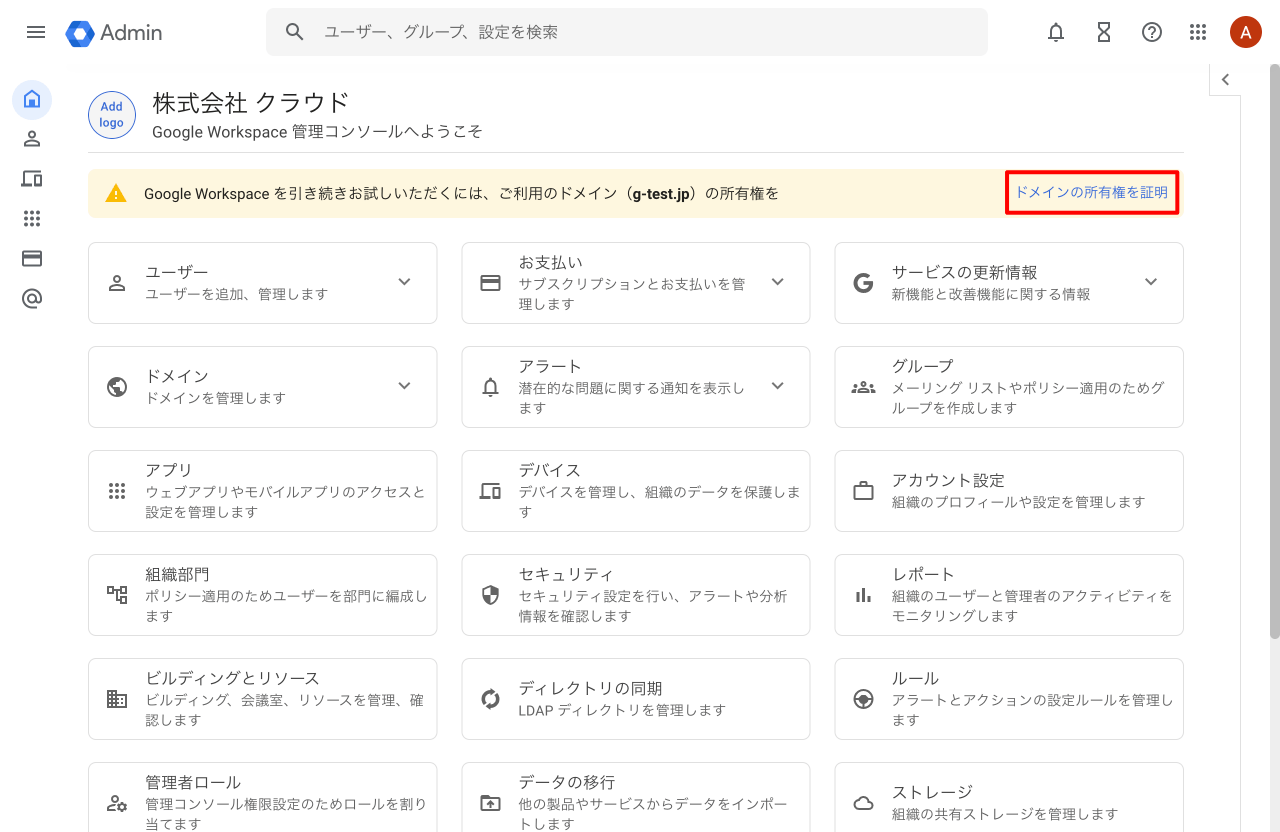Click the globe icon on ドメイン card
The height and width of the screenshot is (832, 1280).
coord(117,387)
